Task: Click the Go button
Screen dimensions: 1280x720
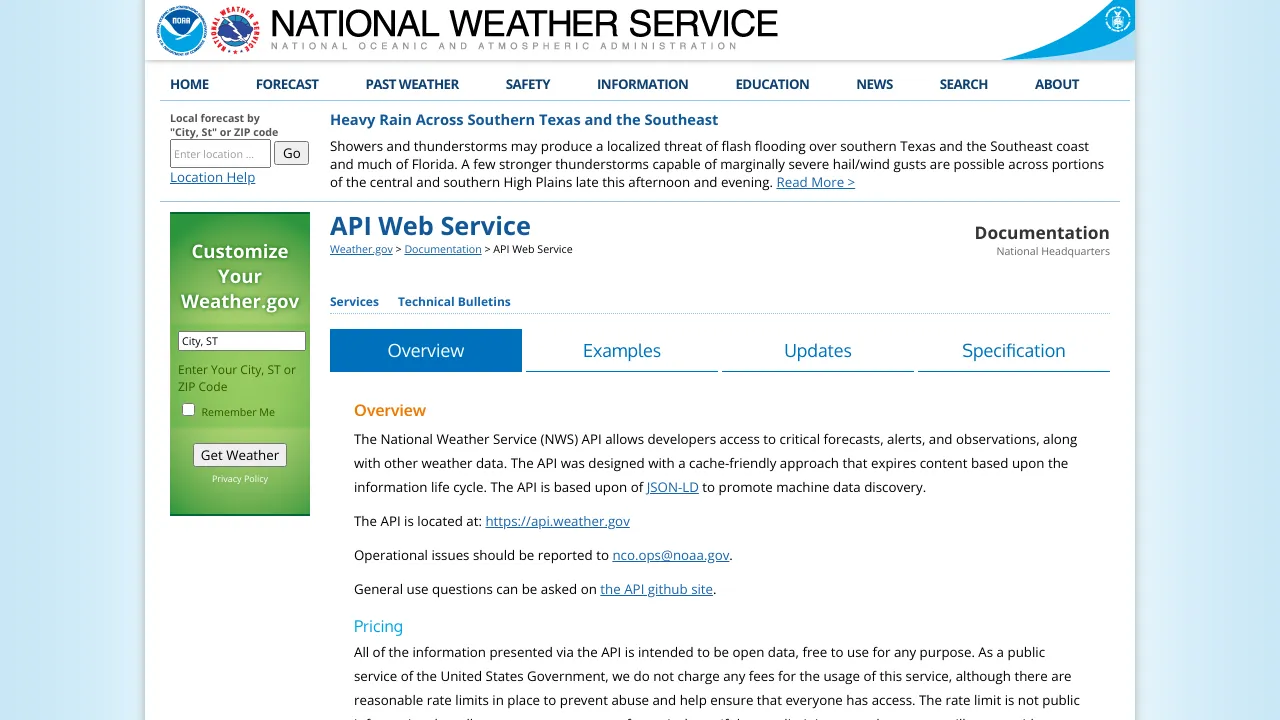Action: pyautogui.click(x=292, y=153)
